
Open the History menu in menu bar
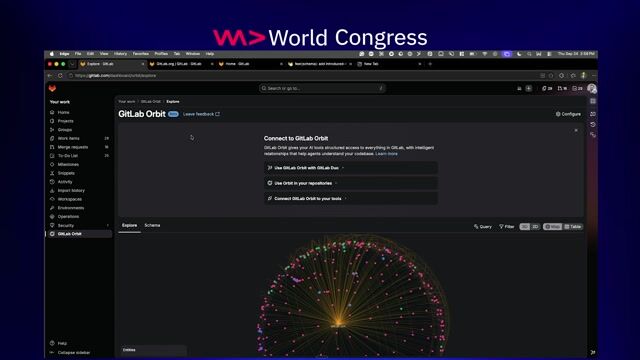120,54
